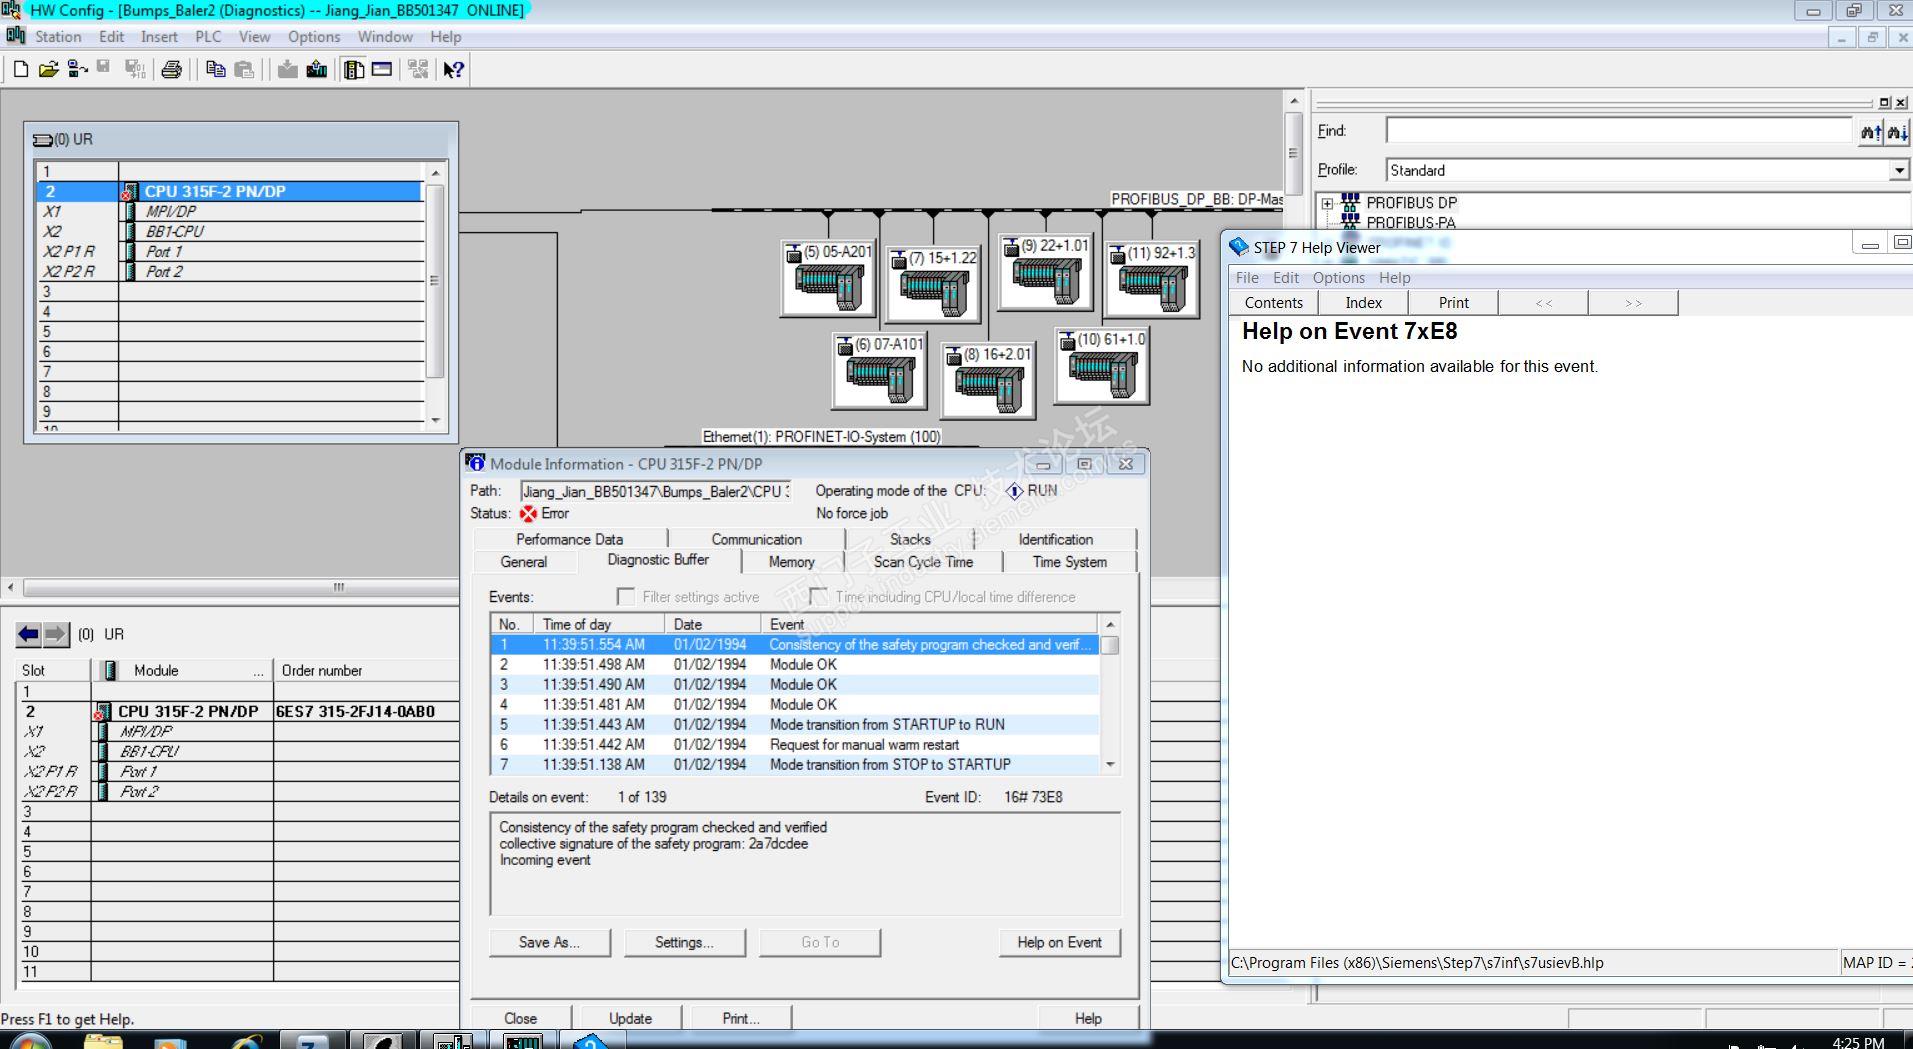Toggle the Filter settings active checkbox
1913x1049 pixels.
tap(626, 597)
